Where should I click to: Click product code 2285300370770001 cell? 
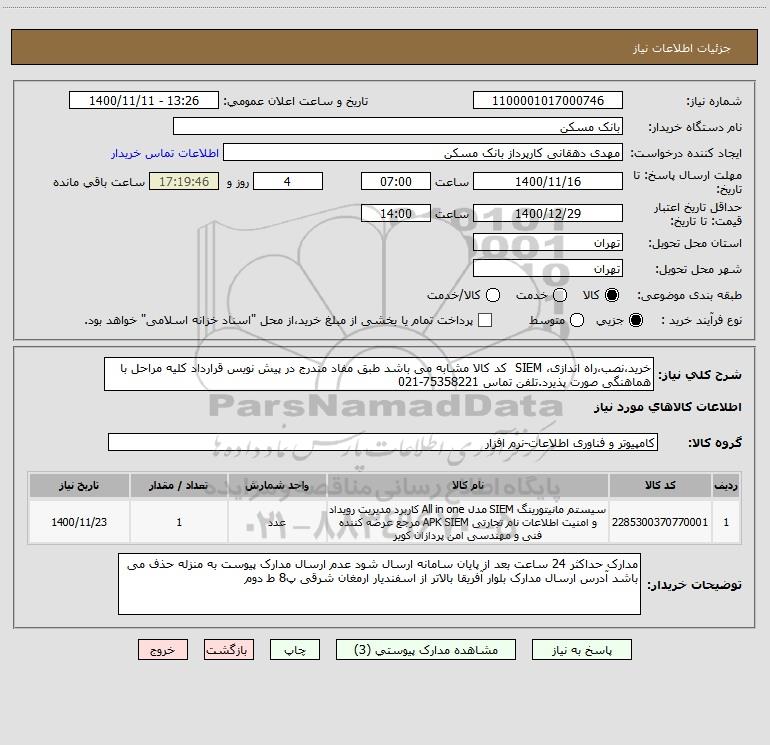tap(660, 522)
